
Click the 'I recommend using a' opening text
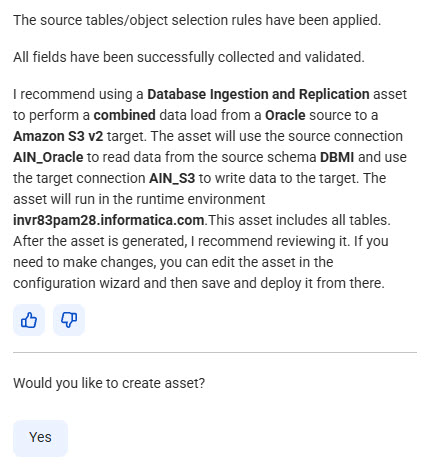(78, 94)
